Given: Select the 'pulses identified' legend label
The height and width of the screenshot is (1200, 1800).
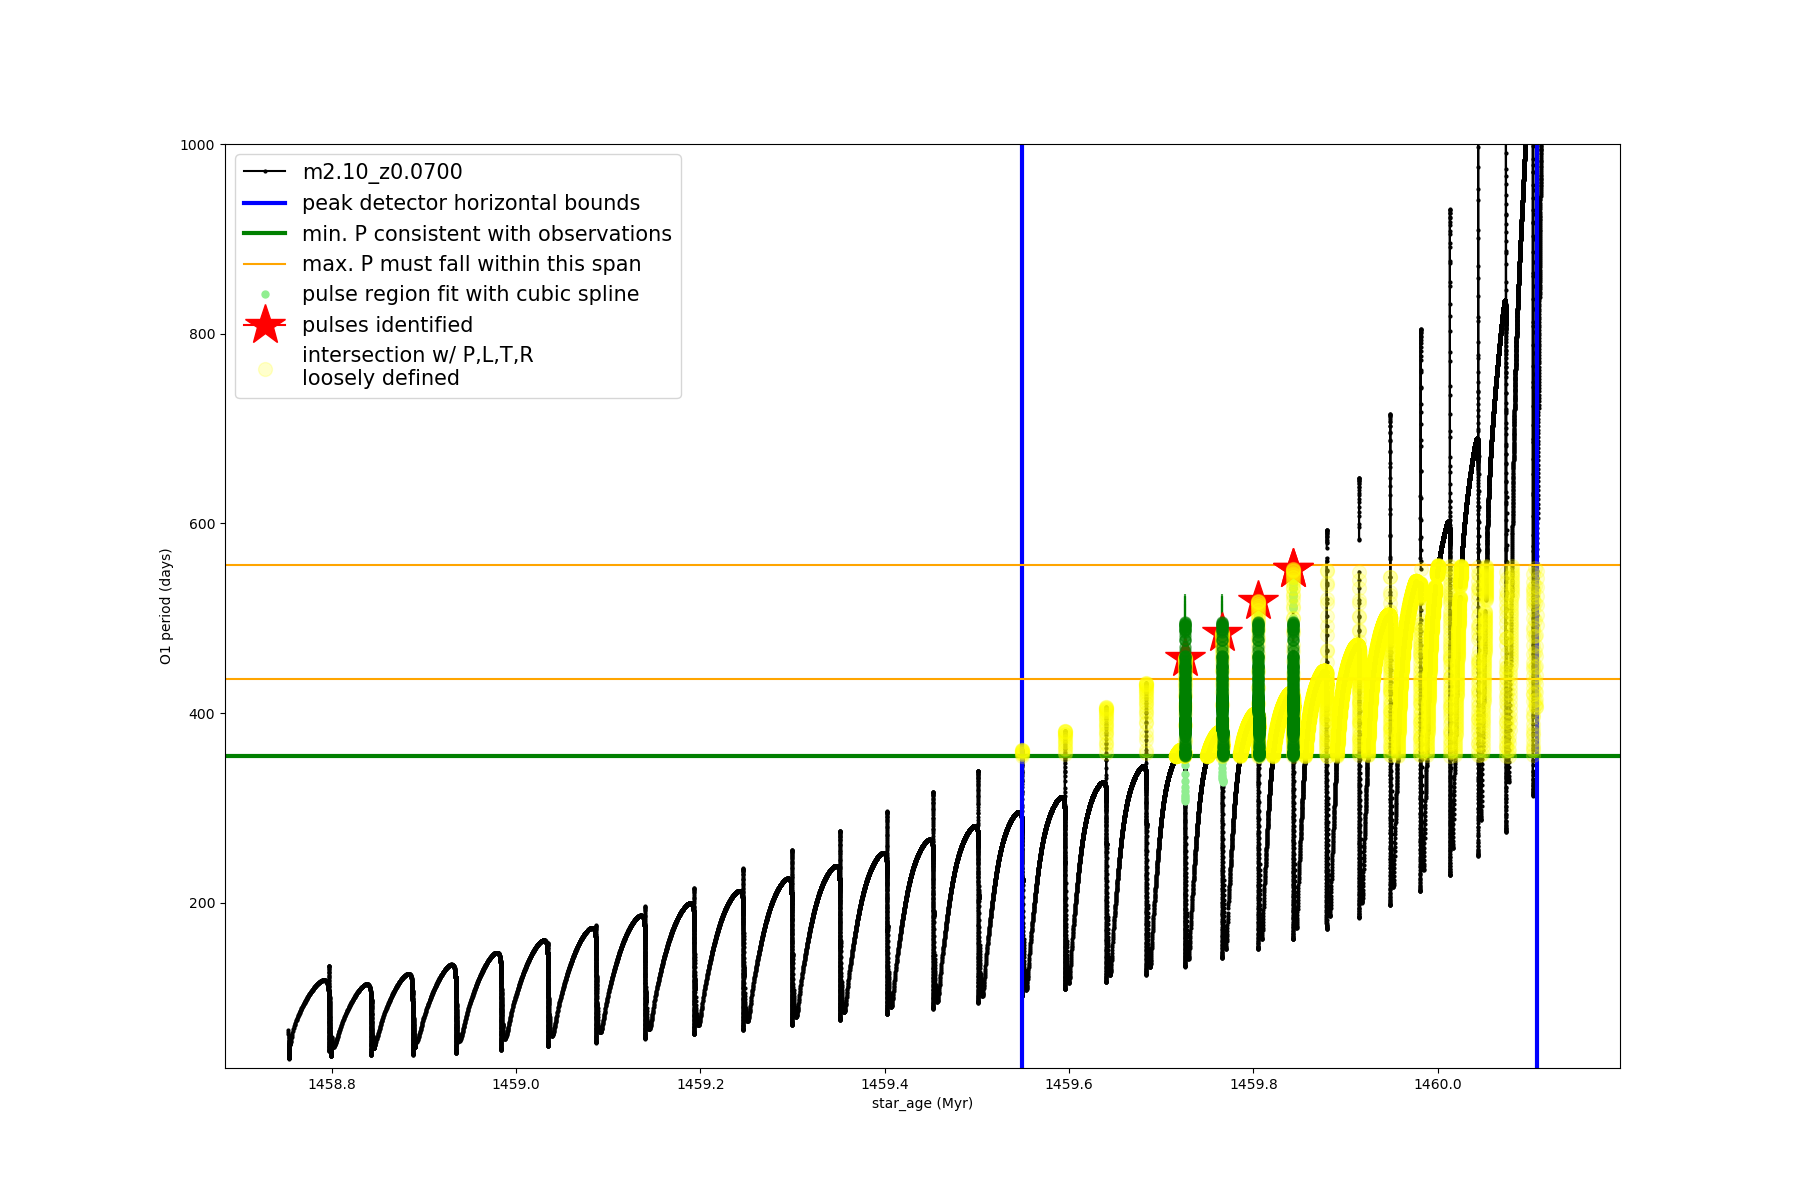Looking at the screenshot, I should tap(387, 325).
